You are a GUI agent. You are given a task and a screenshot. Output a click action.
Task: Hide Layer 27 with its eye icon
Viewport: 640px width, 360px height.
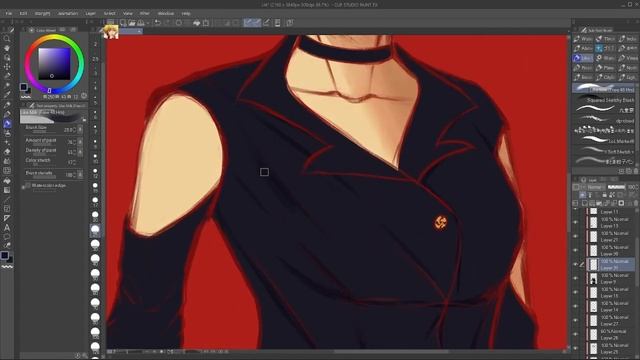coord(576,320)
